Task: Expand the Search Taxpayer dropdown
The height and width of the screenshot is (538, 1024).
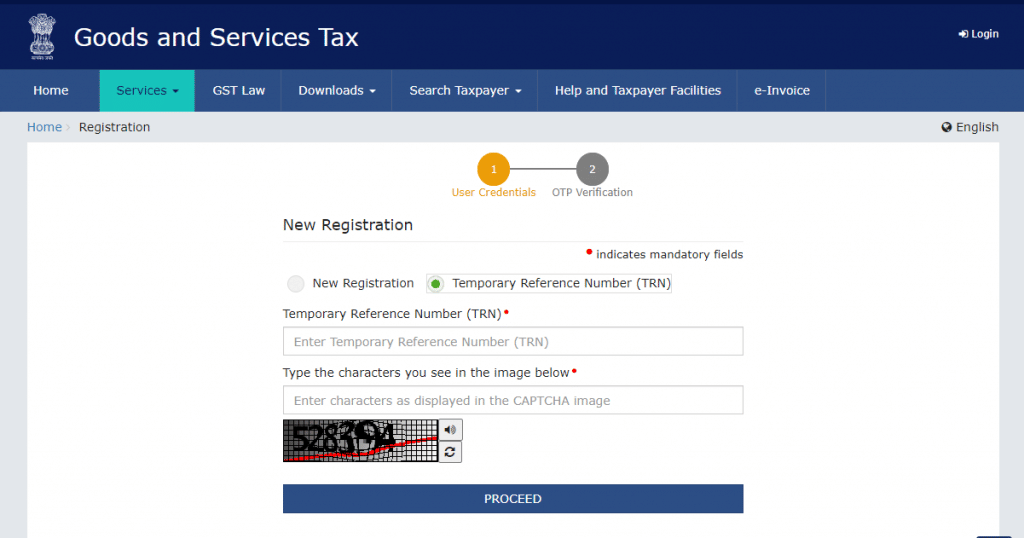Action: click(465, 91)
